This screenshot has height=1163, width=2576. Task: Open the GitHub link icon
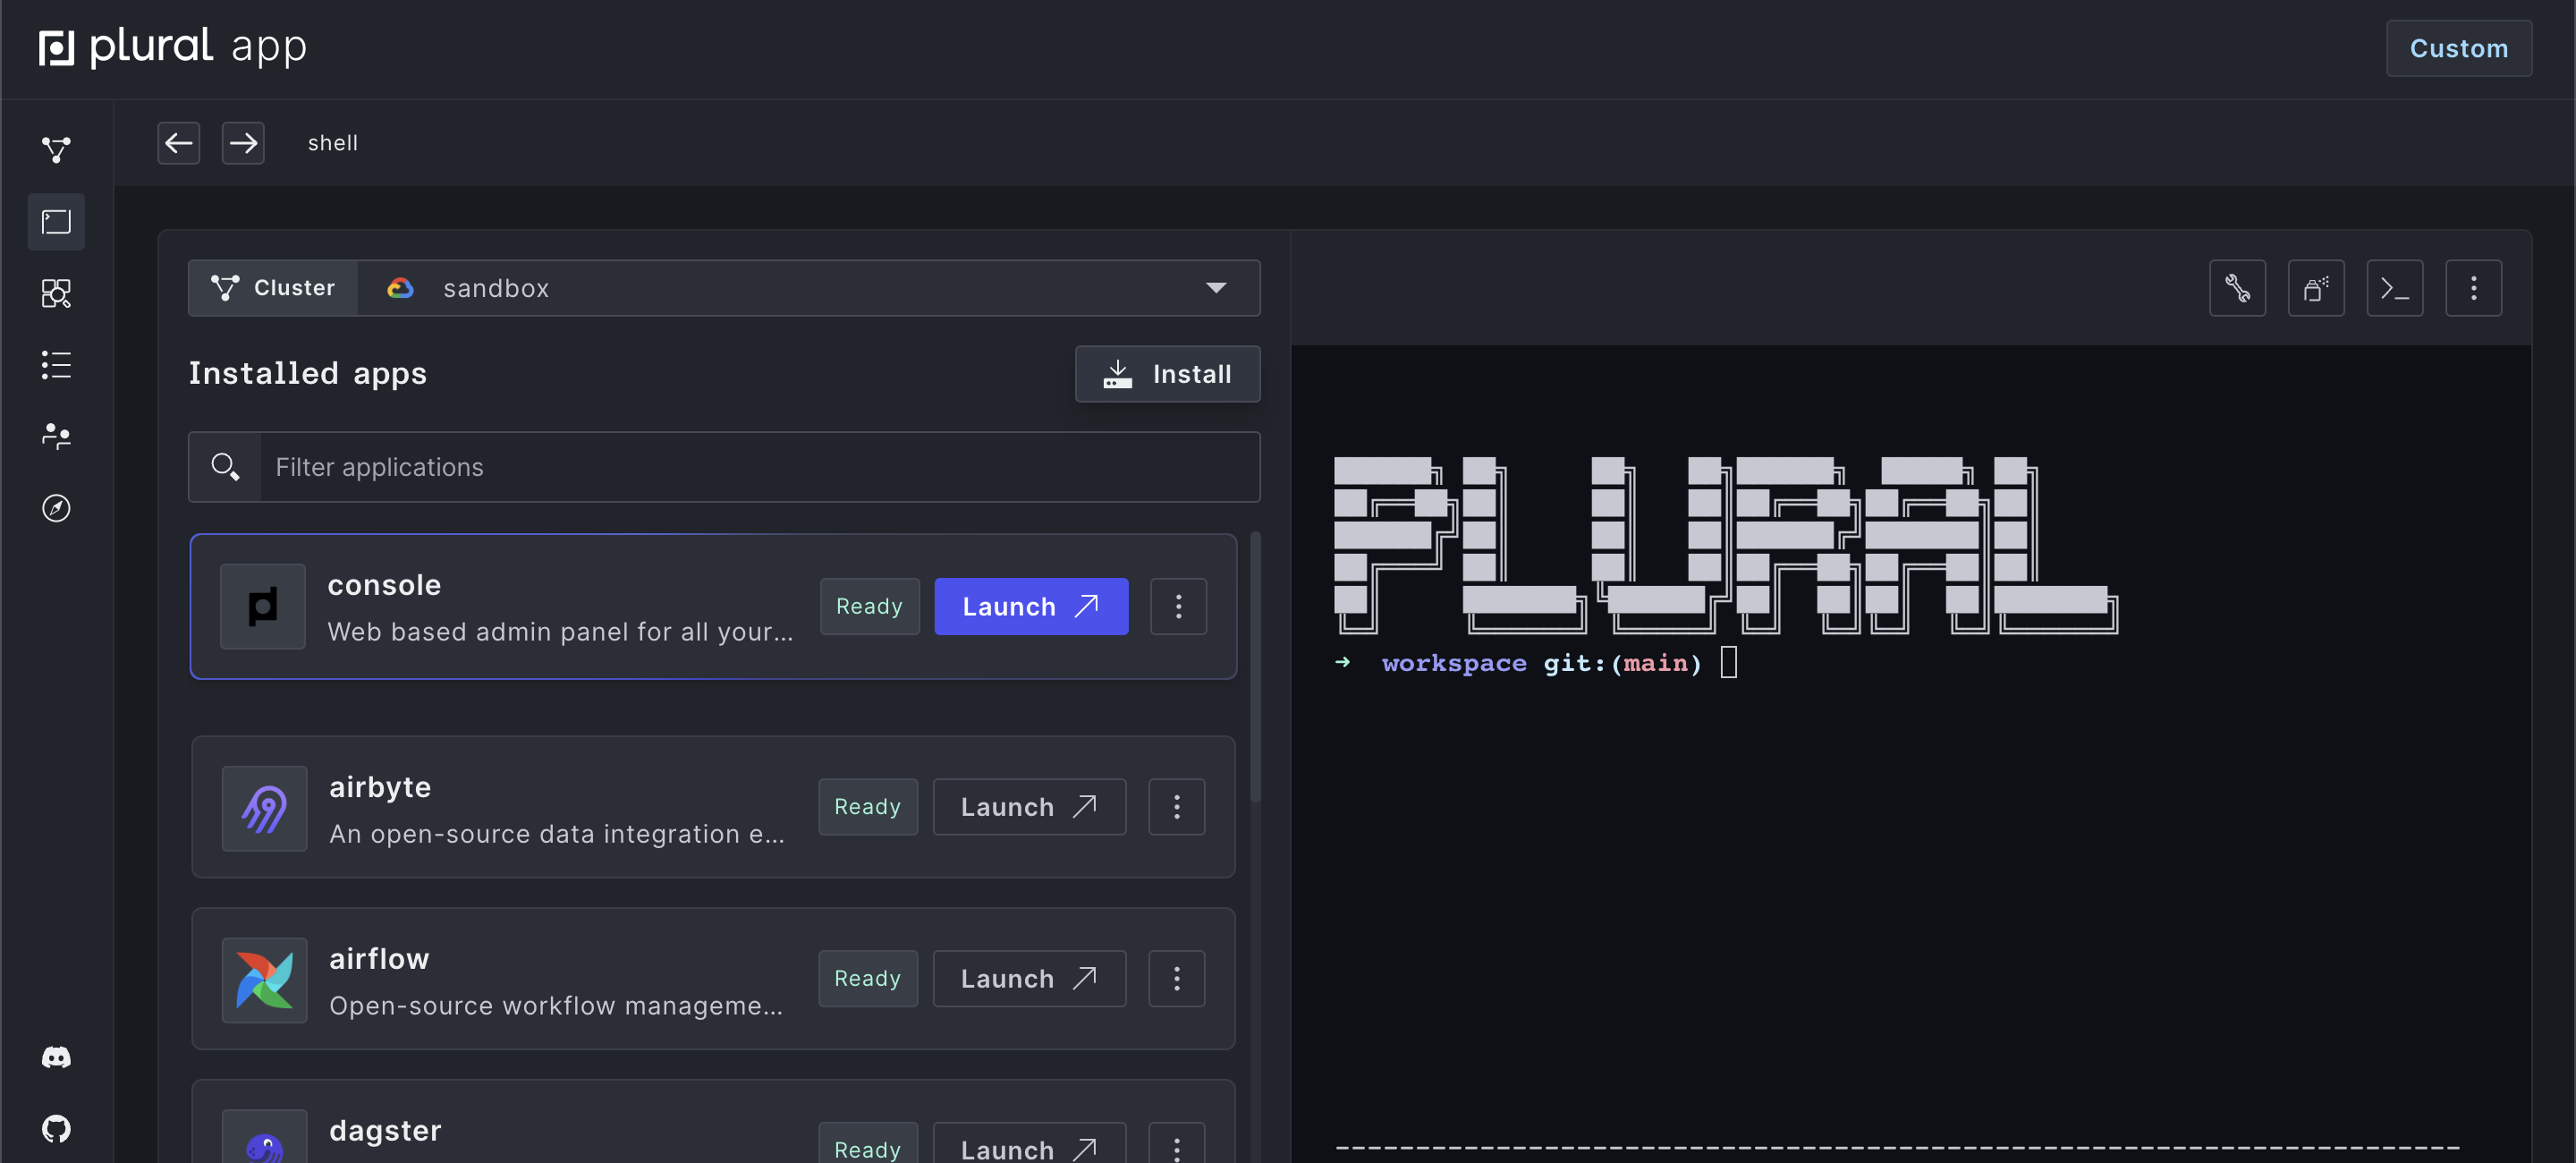(x=56, y=1129)
